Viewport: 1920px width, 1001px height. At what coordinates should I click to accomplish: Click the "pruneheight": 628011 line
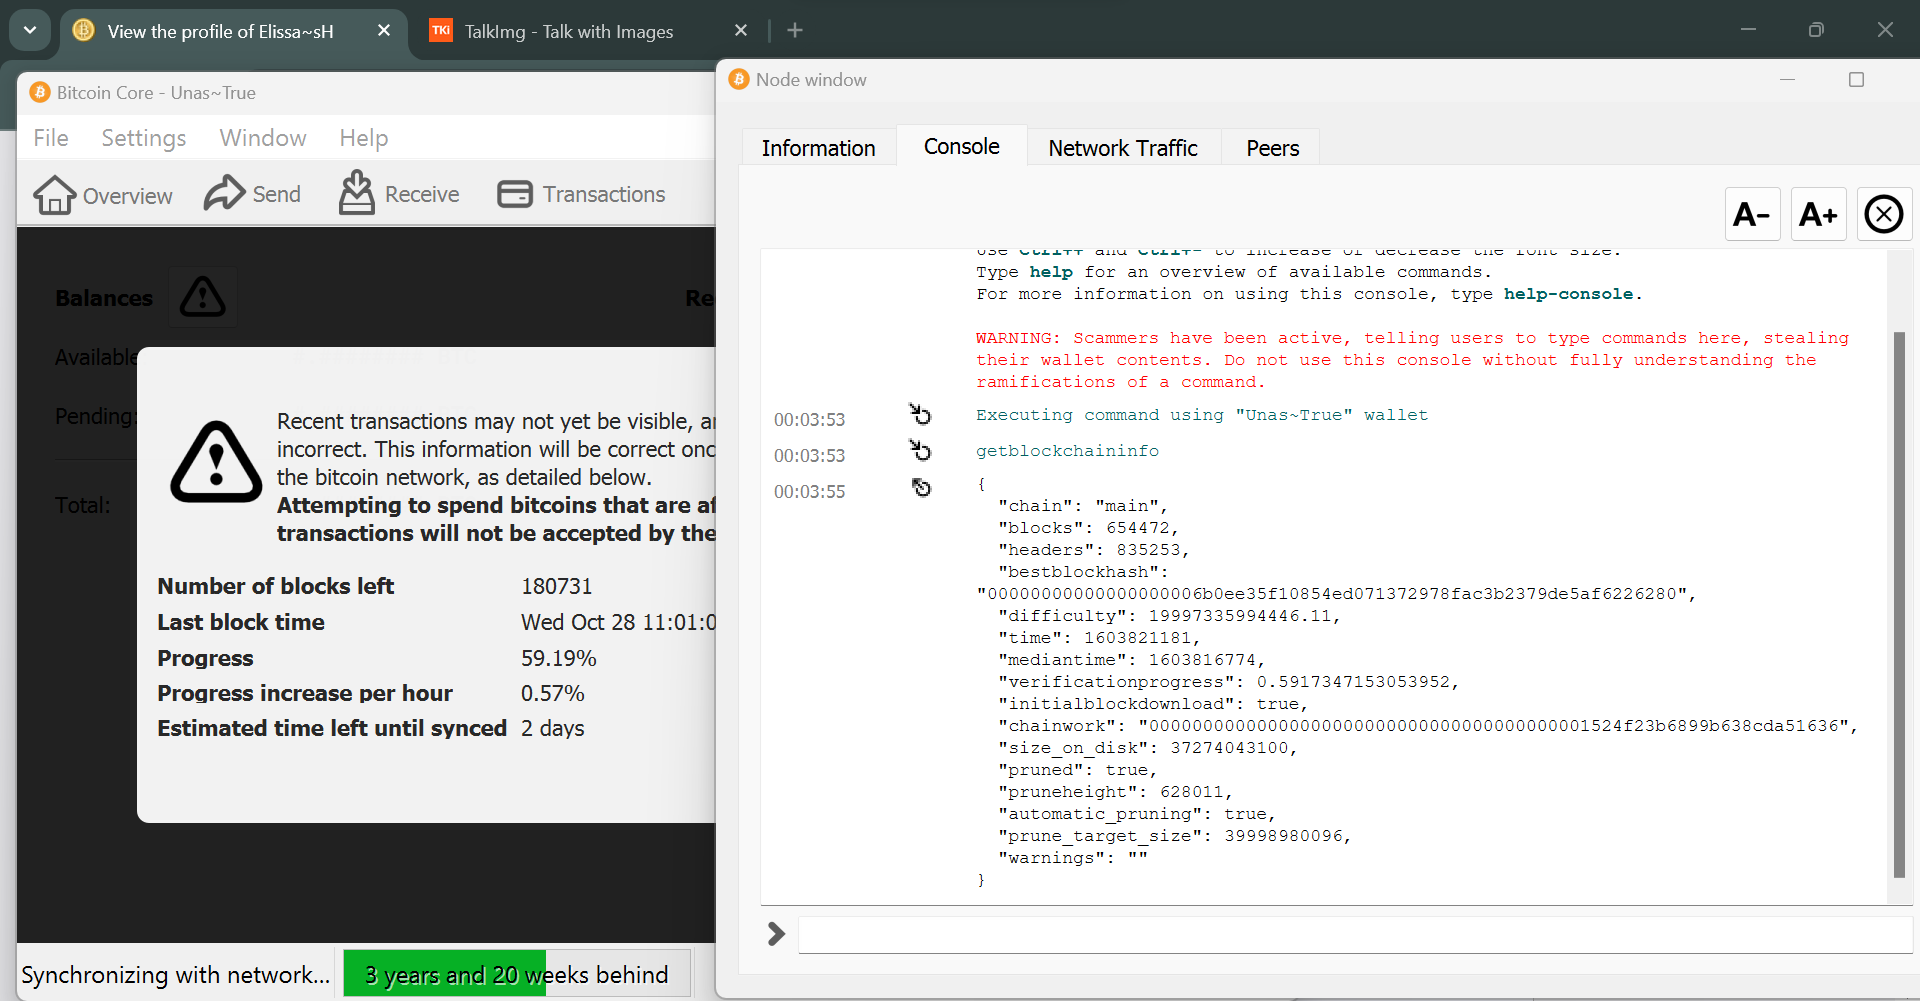click(1115, 792)
